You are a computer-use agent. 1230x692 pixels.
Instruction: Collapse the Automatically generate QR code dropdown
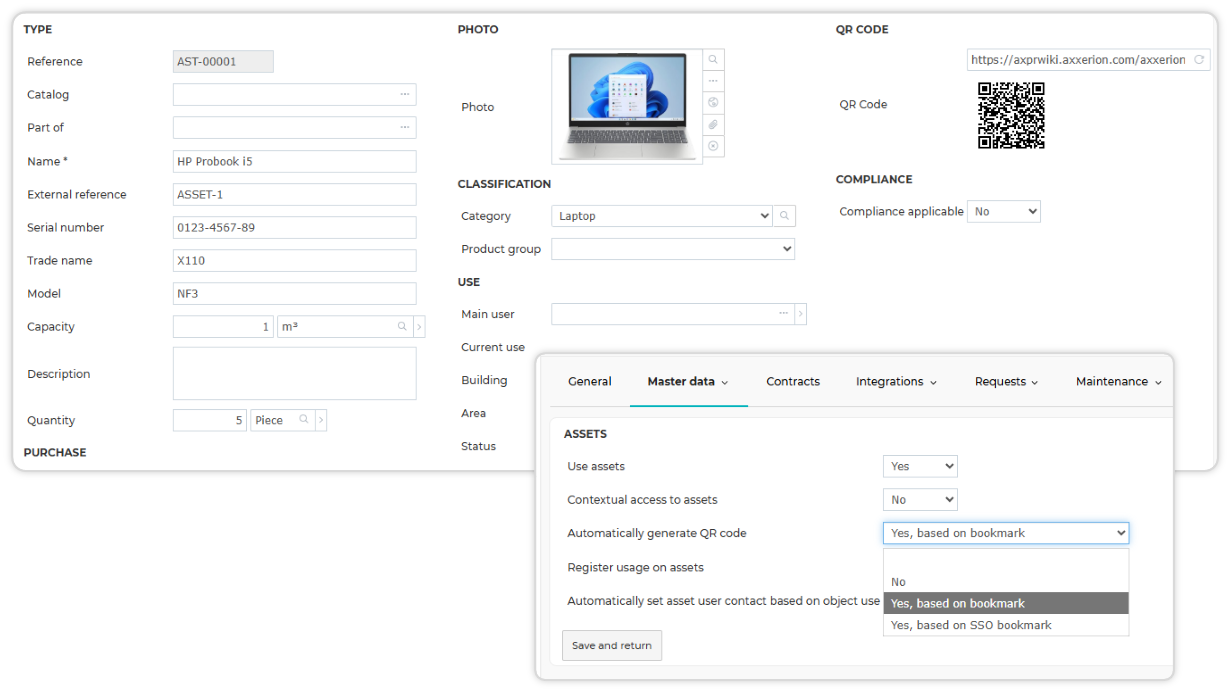click(1006, 533)
